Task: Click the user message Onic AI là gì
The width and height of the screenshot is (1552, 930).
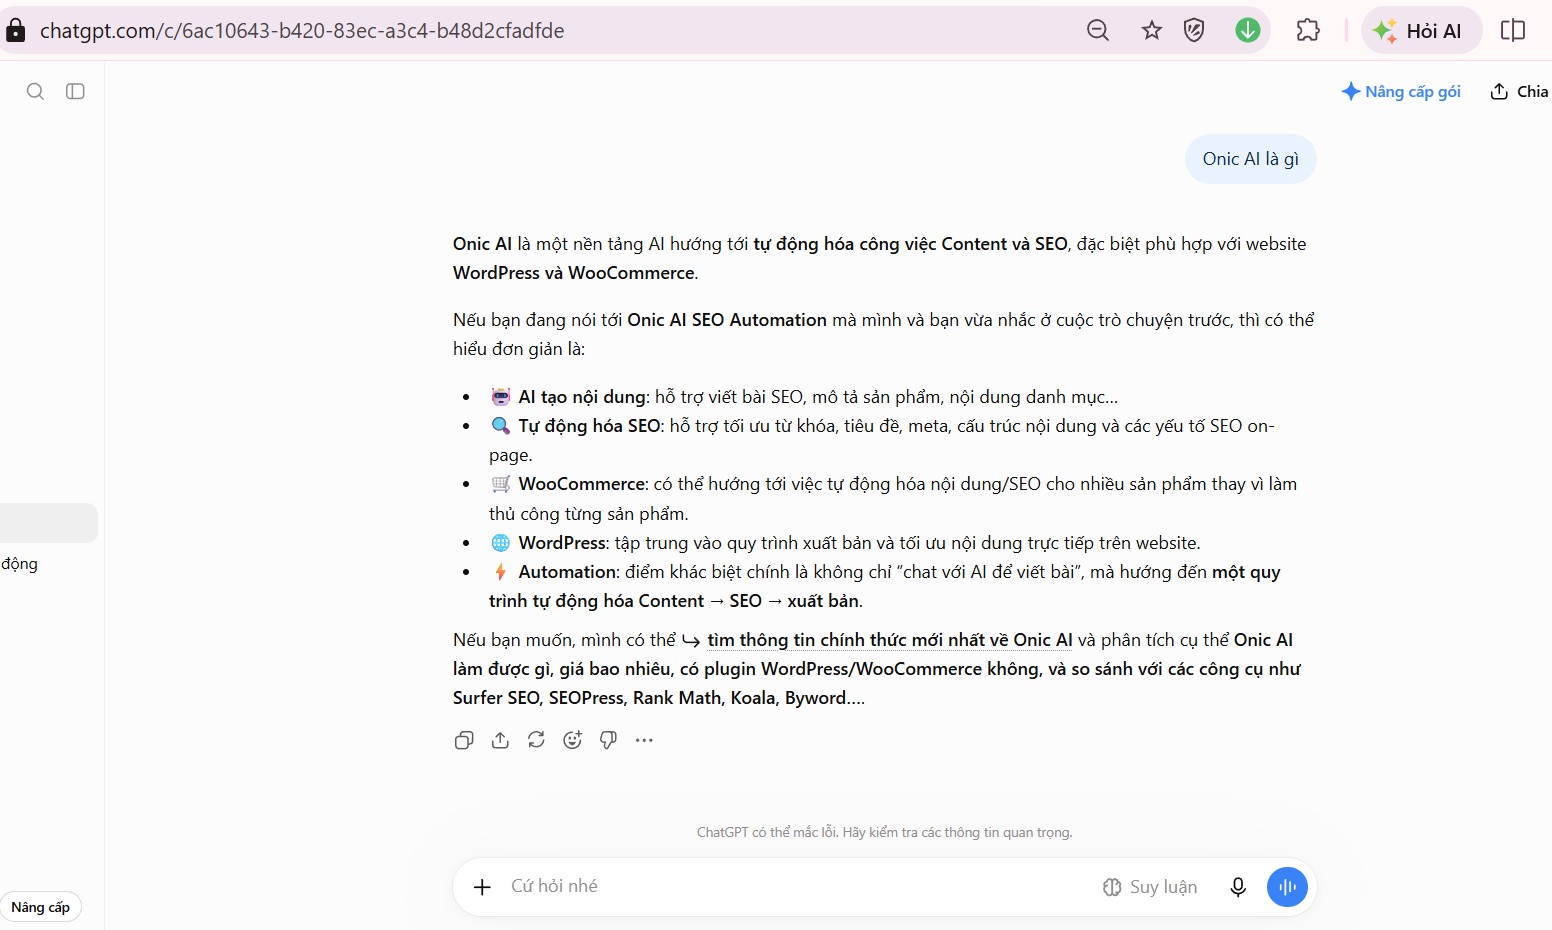Action: (x=1251, y=159)
